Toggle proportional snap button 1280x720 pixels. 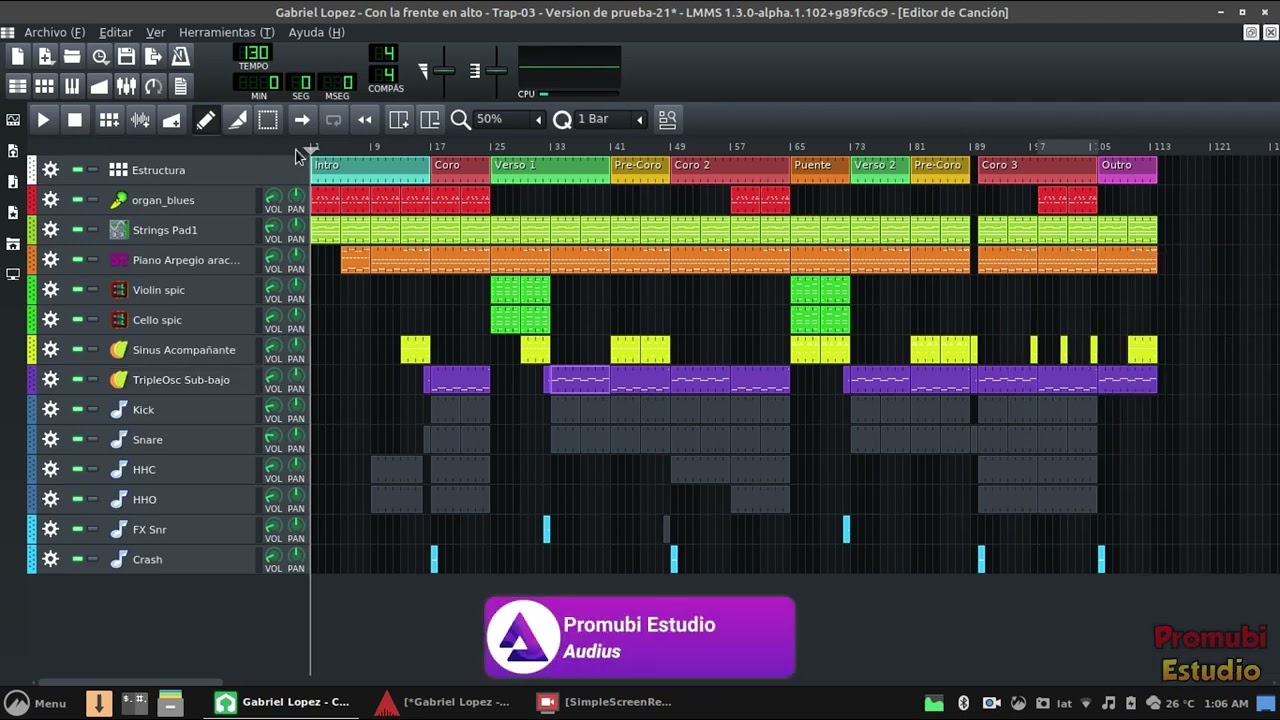point(667,120)
